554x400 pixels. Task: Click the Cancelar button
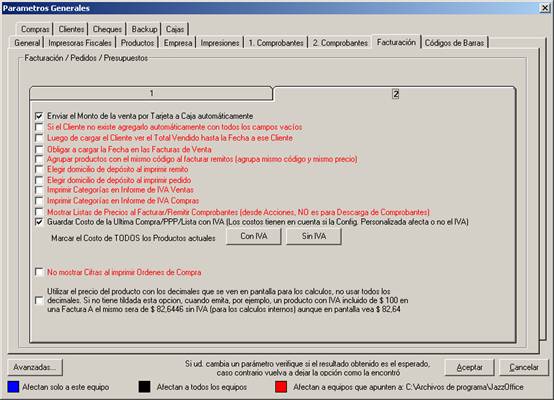(524, 367)
